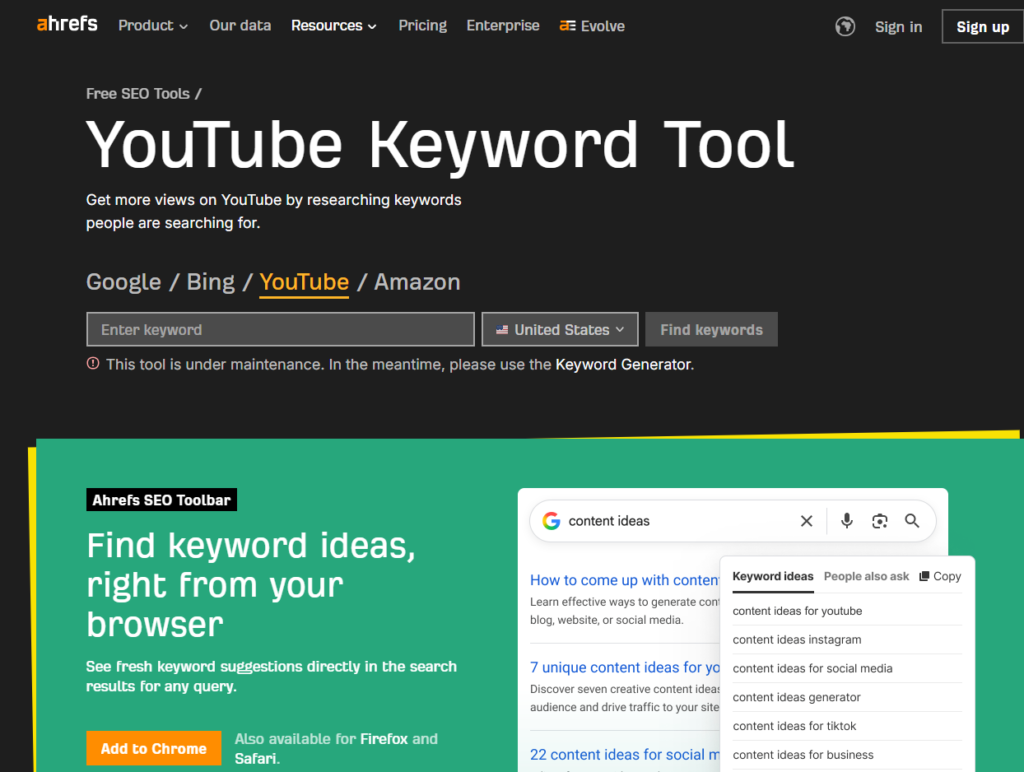Click the Enter keyword input field
Viewport: 1024px width, 772px height.
280,330
